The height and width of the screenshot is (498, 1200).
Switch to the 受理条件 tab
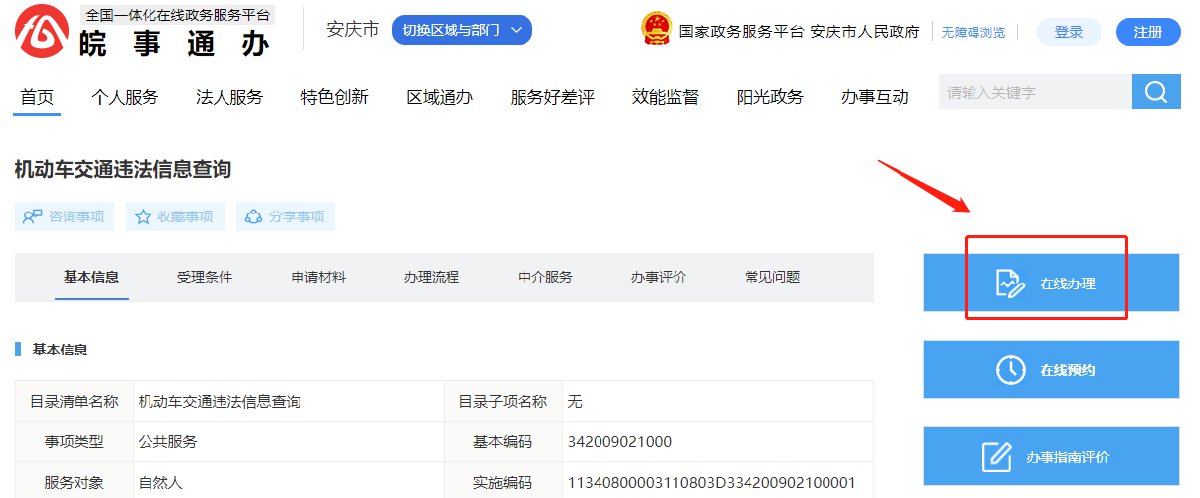(204, 277)
